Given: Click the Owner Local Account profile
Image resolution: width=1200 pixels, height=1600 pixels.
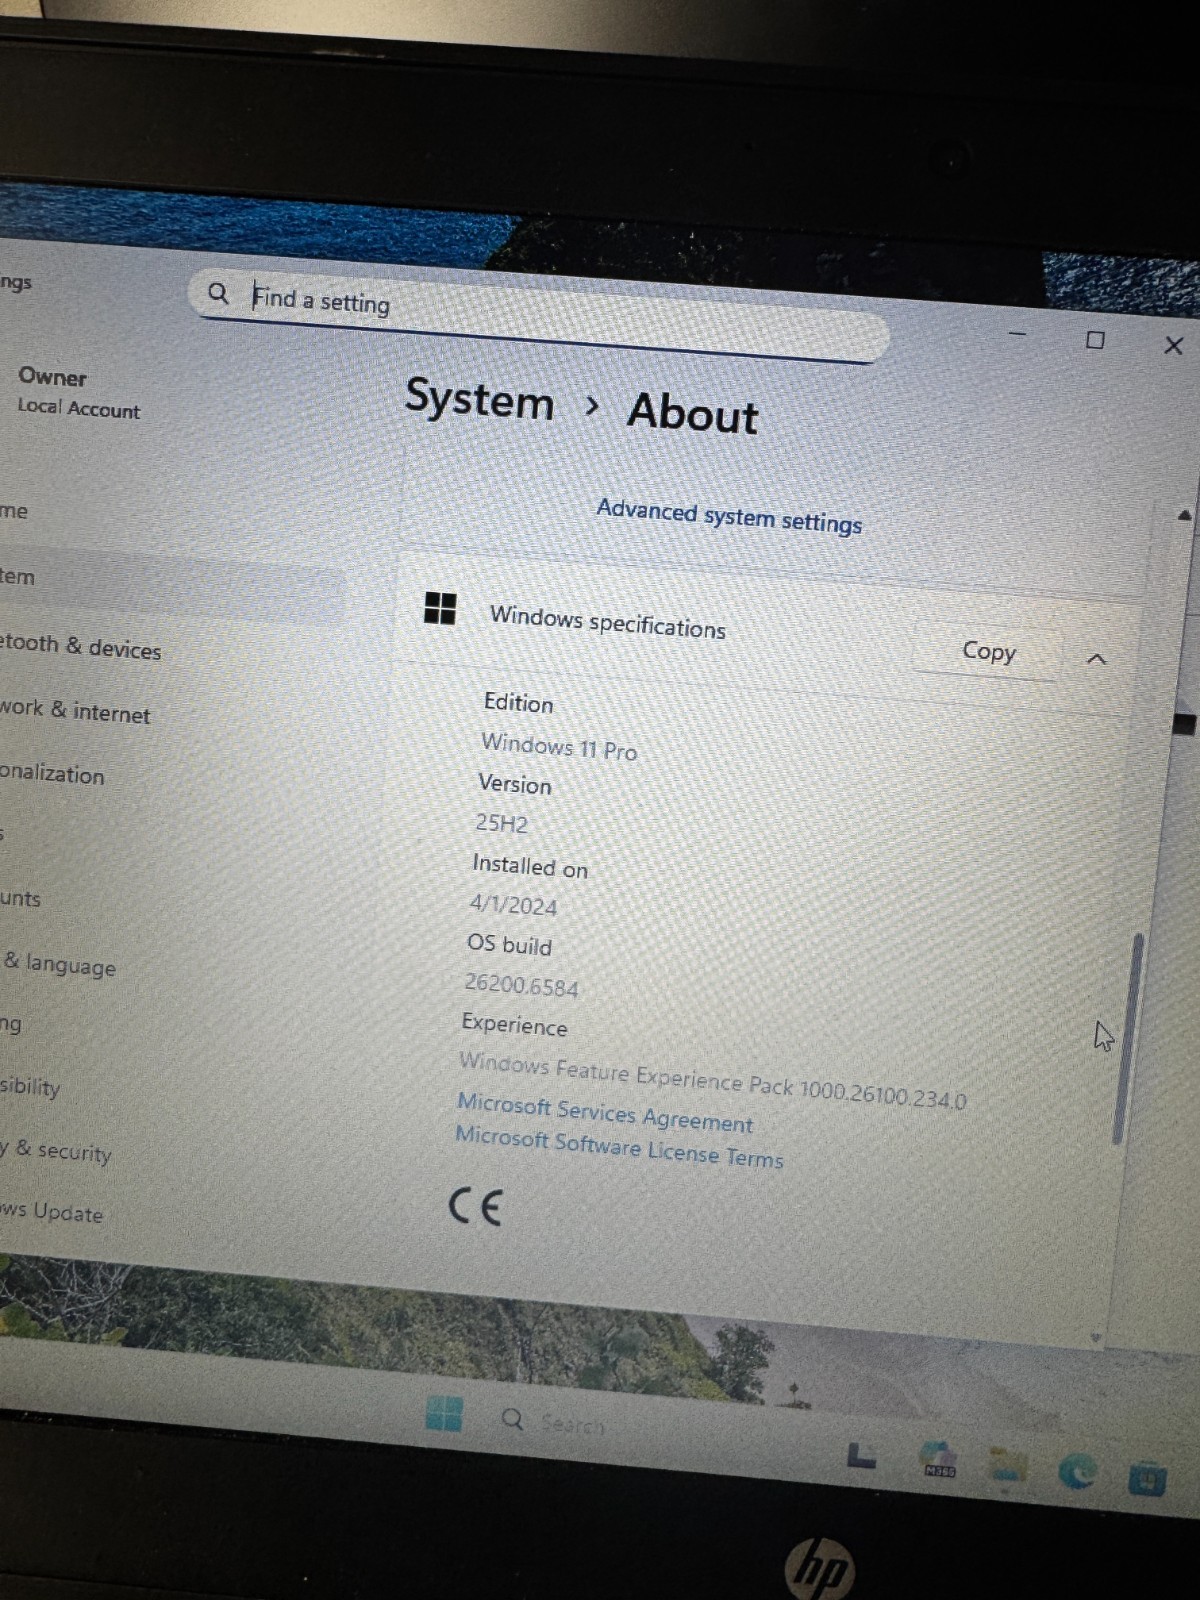Looking at the screenshot, I should [x=79, y=392].
